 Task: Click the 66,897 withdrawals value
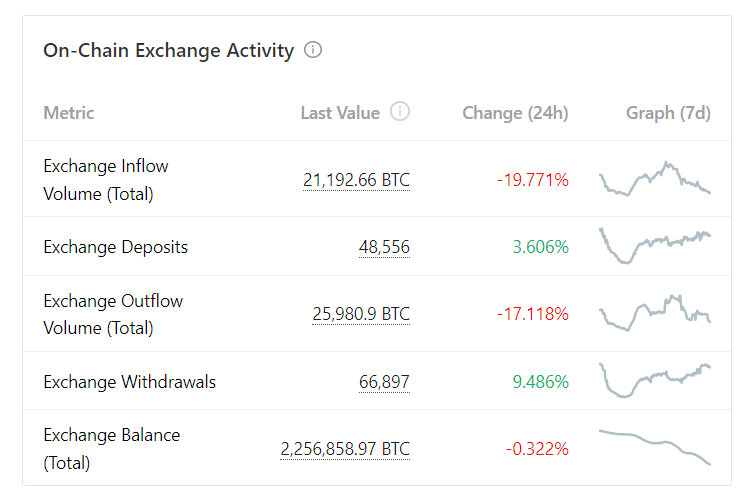point(384,382)
